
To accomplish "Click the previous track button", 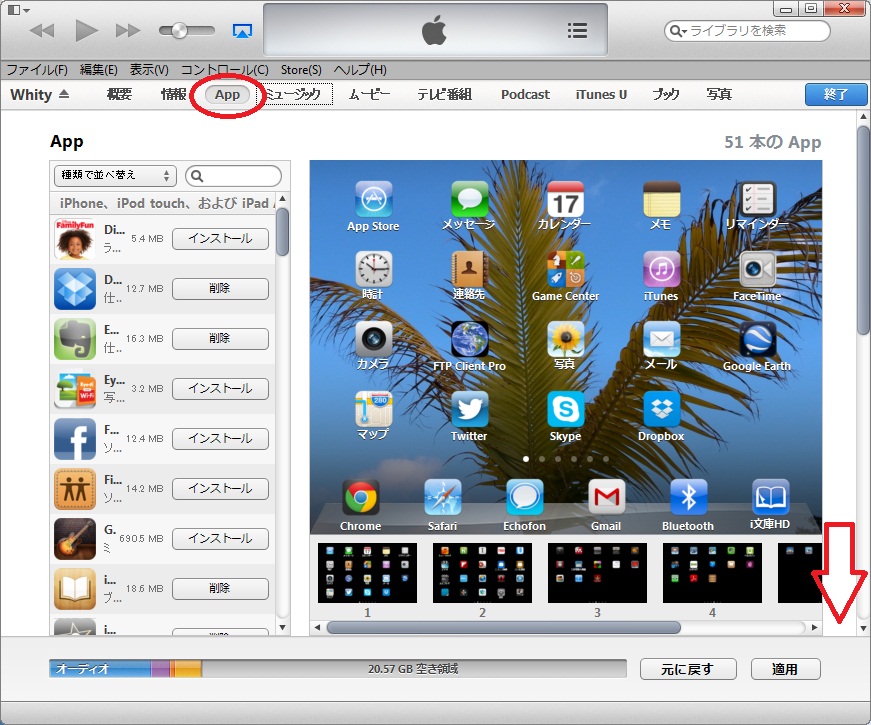I will pyautogui.click(x=42, y=31).
